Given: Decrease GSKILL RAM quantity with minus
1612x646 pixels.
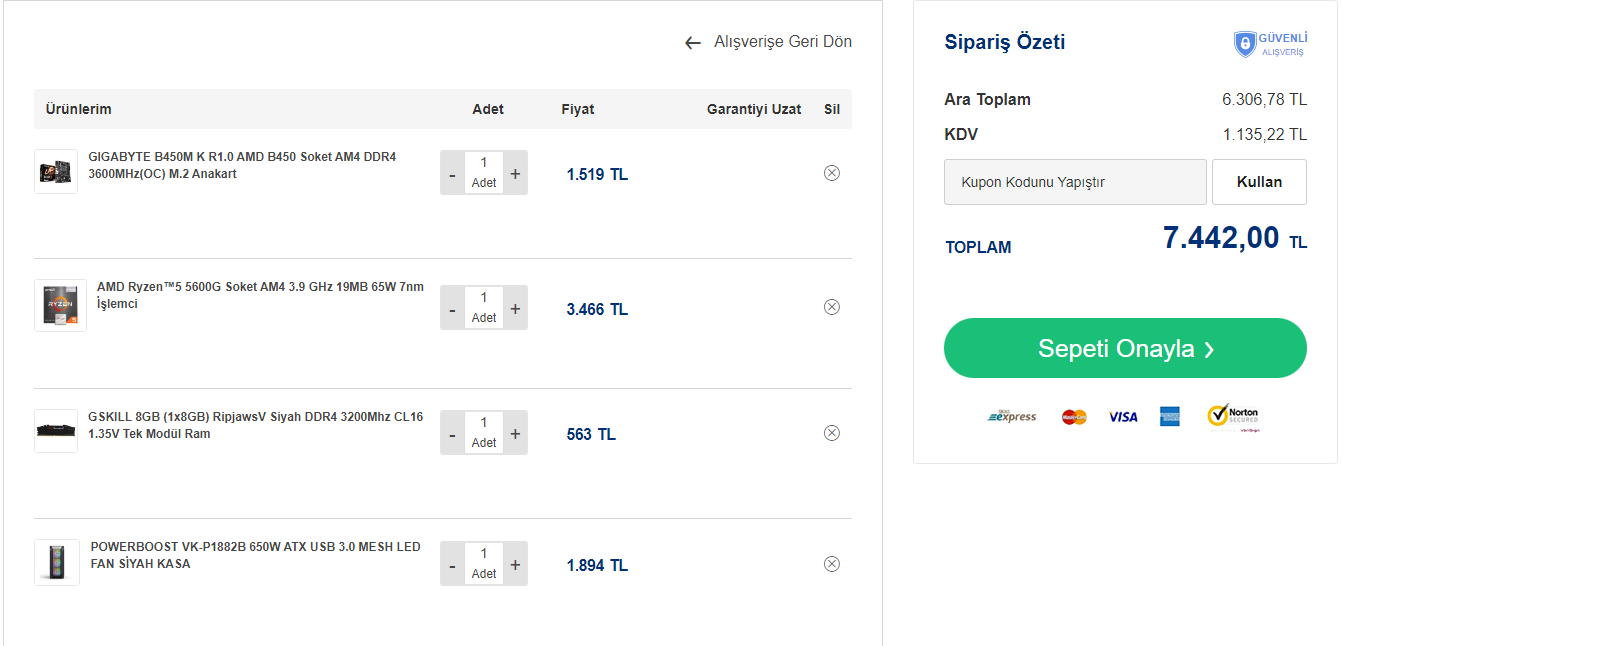Looking at the screenshot, I should (452, 435).
